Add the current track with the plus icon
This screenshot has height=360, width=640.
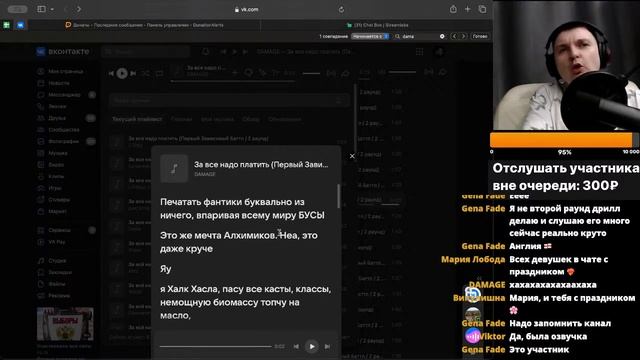[235, 73]
